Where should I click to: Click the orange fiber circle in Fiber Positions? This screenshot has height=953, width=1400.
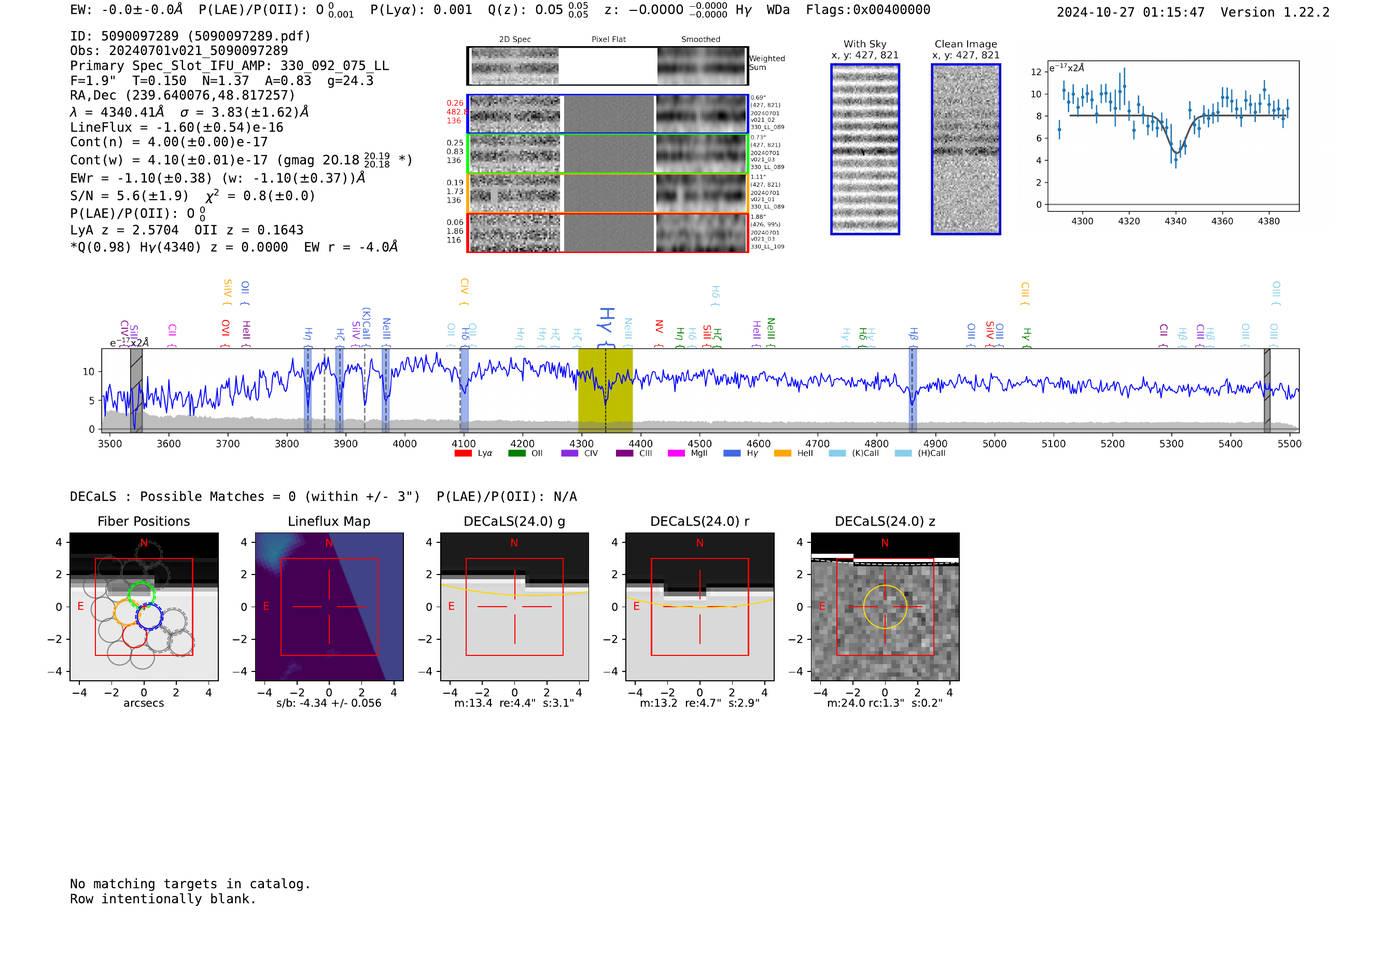[x=127, y=611]
